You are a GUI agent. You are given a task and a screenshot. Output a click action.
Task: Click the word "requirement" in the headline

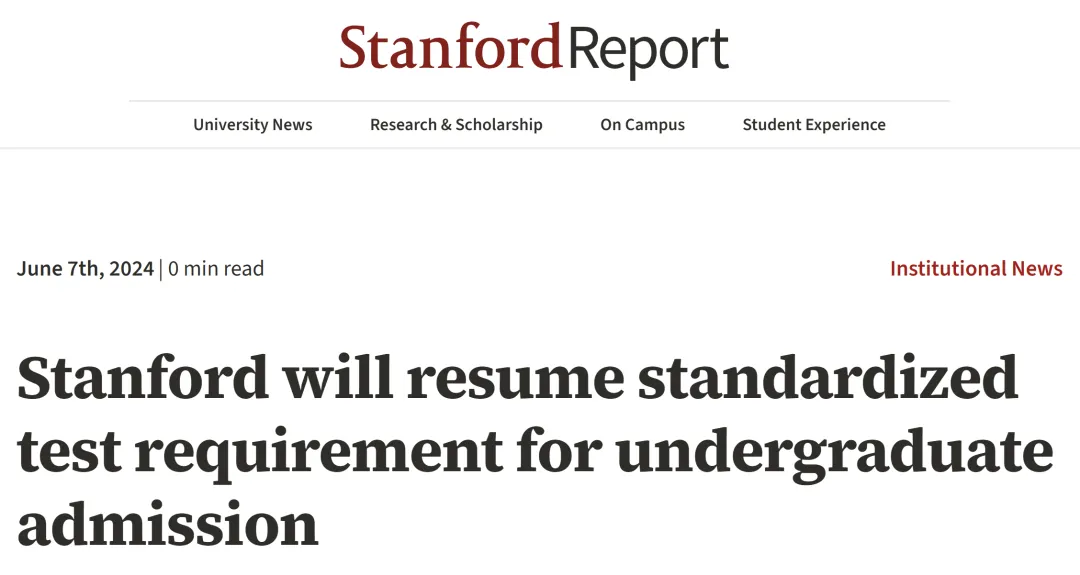[320, 453]
